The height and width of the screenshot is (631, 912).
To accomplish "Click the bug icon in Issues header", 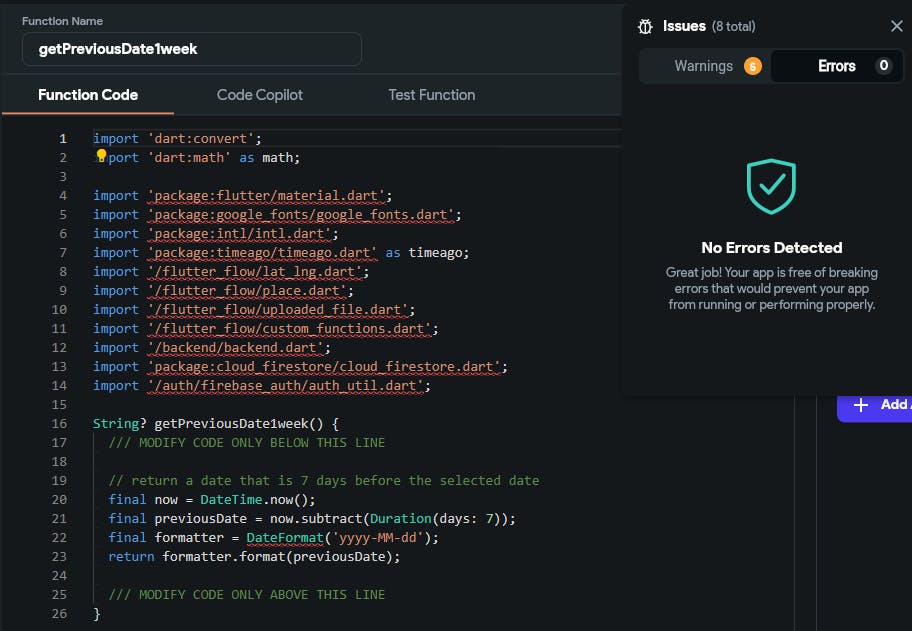I will coord(646,27).
